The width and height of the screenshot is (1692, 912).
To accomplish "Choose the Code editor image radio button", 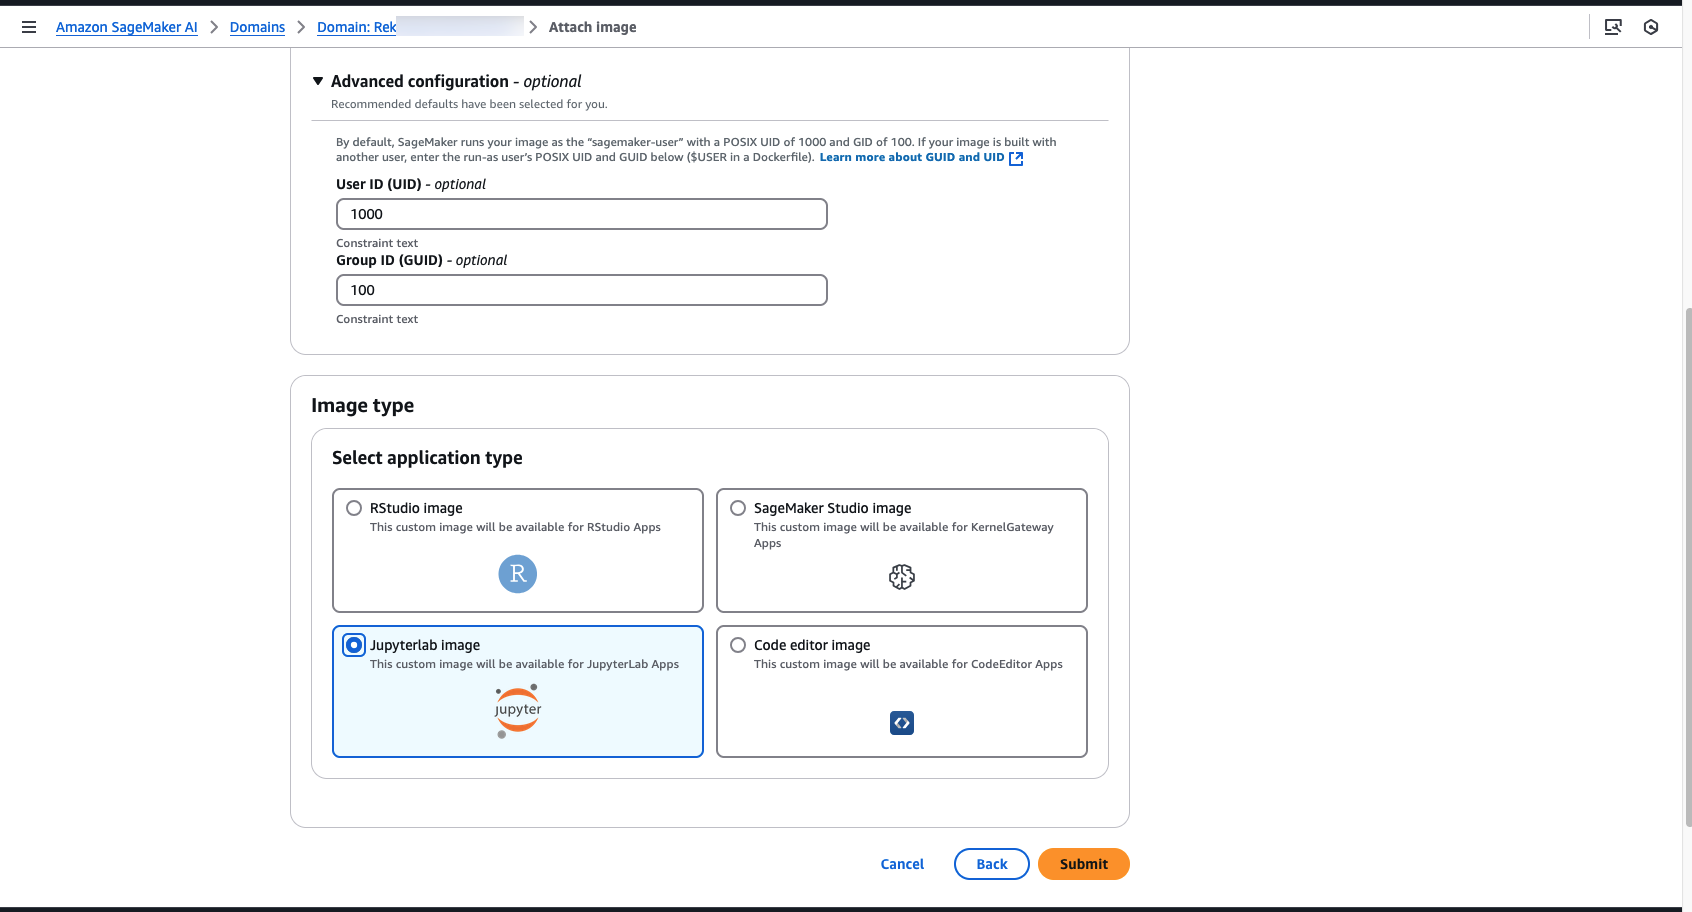I will 738,645.
